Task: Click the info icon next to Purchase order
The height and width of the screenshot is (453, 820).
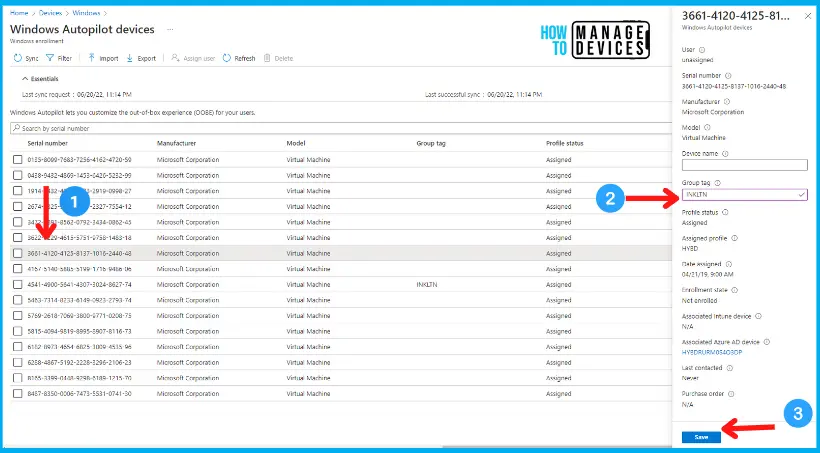Action: 731,394
